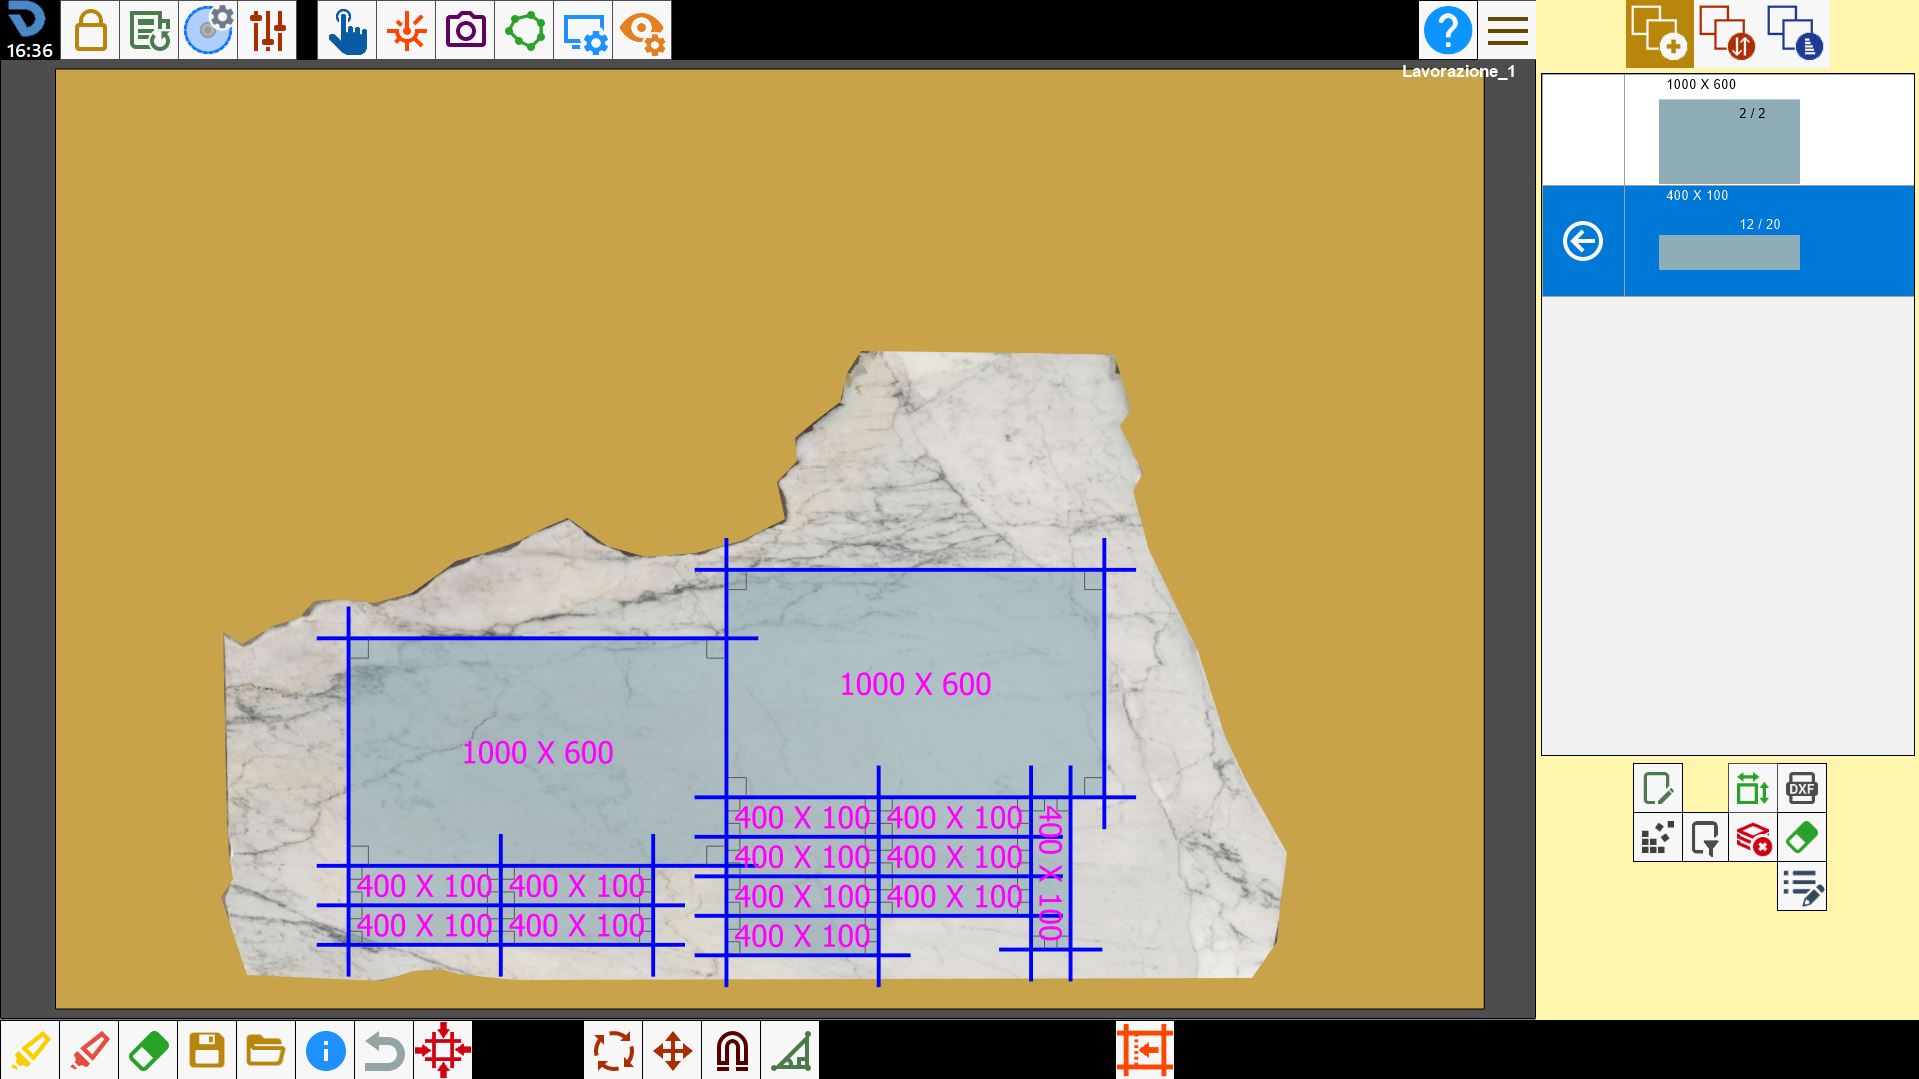This screenshot has width=1919, height=1079.
Task: Select the add pieces tab icon
Action: (1659, 33)
